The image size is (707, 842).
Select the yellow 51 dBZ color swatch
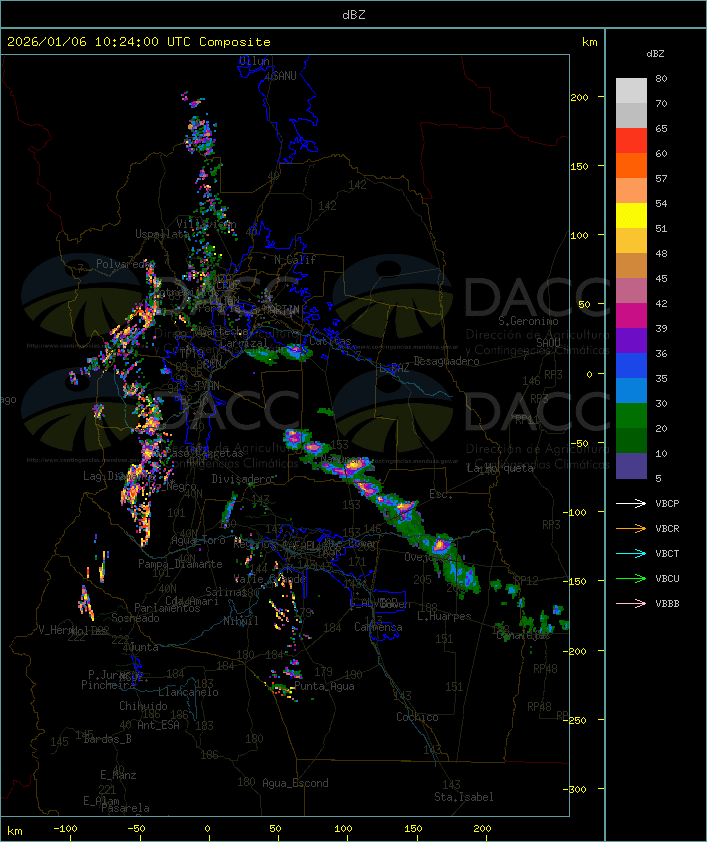click(631, 215)
